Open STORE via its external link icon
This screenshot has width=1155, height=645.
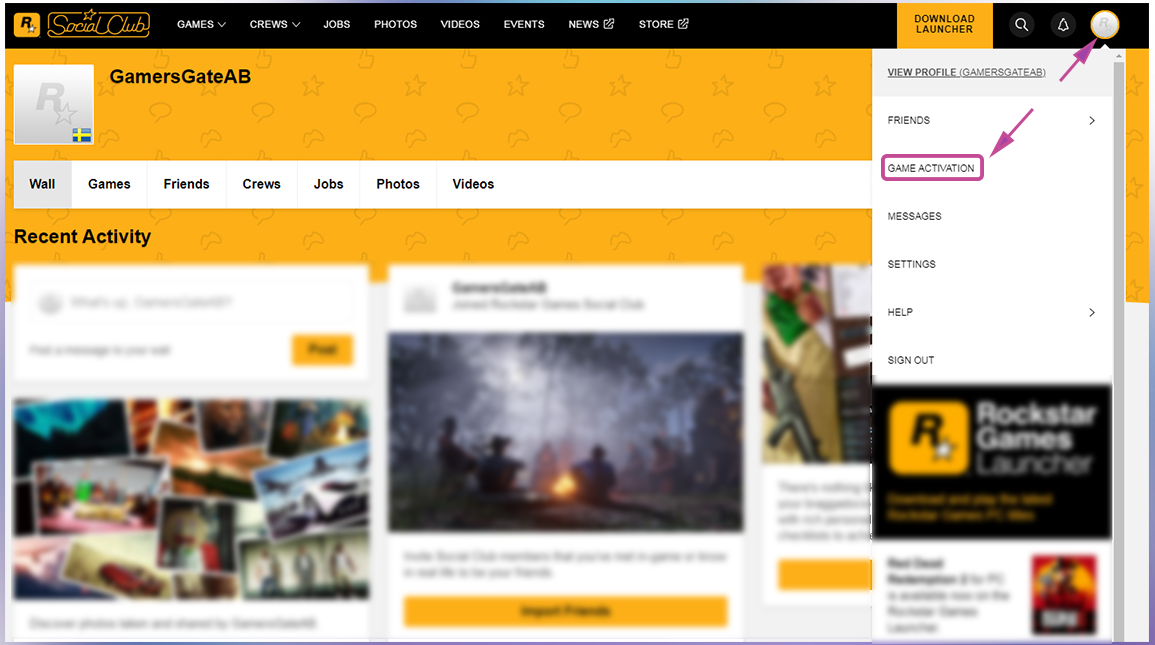pyautogui.click(x=685, y=23)
